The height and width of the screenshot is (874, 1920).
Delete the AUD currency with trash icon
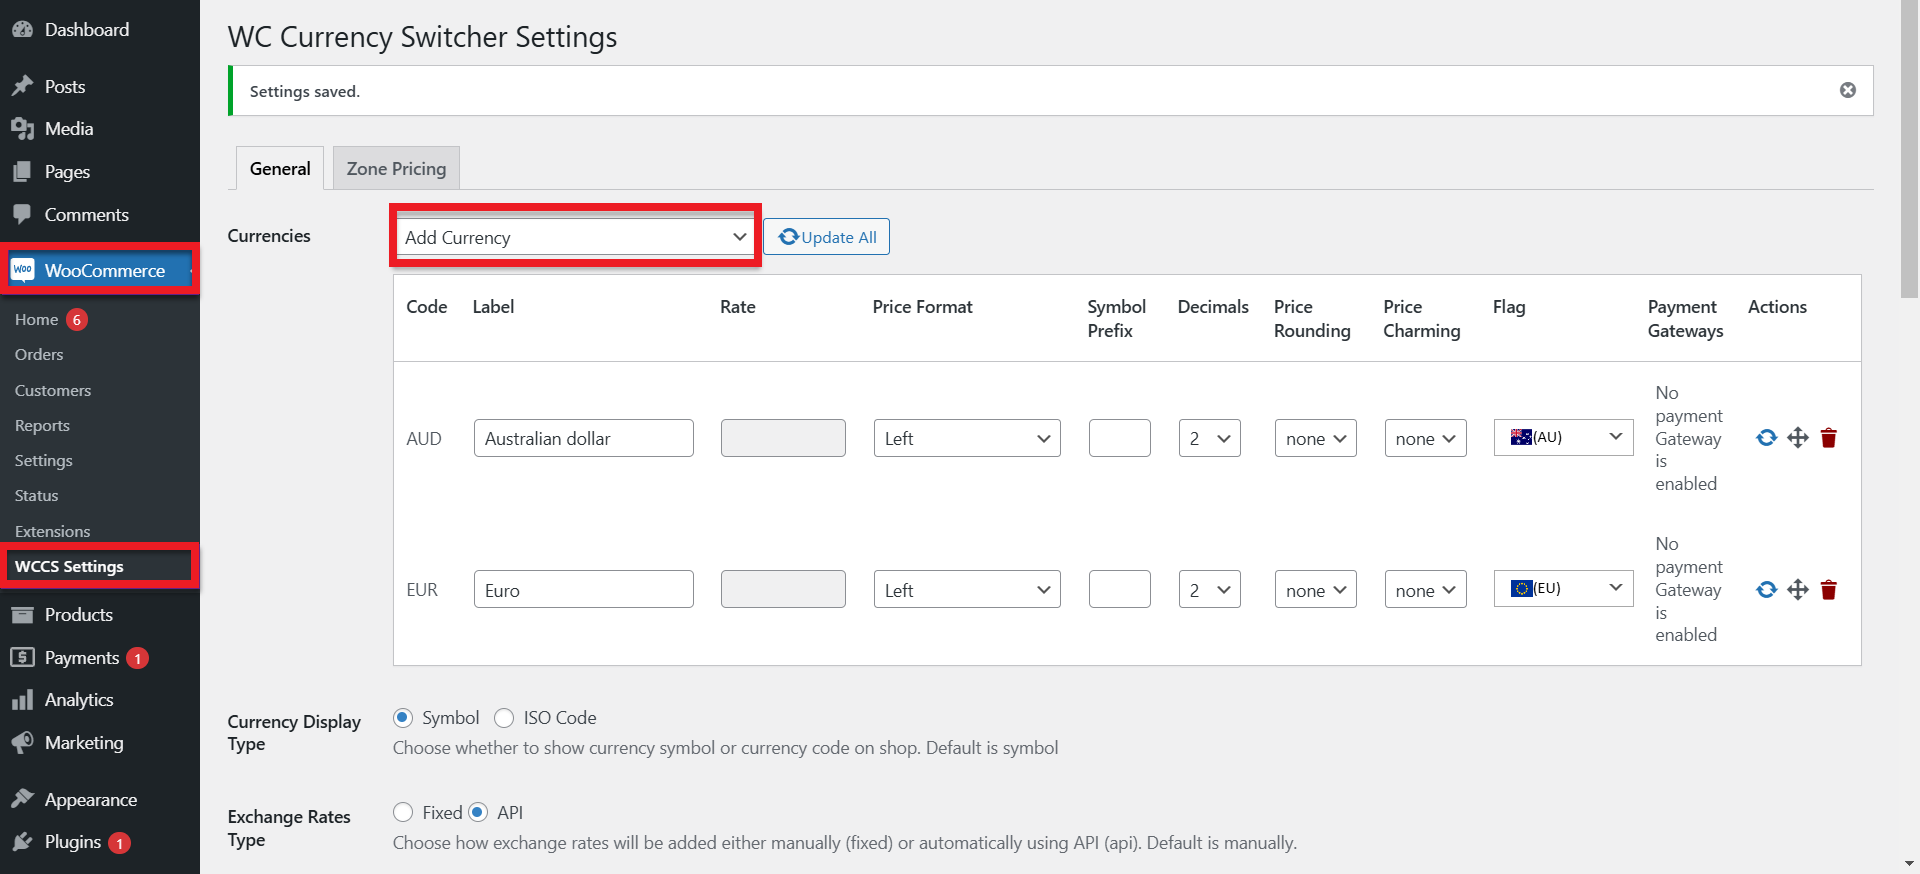(1829, 438)
